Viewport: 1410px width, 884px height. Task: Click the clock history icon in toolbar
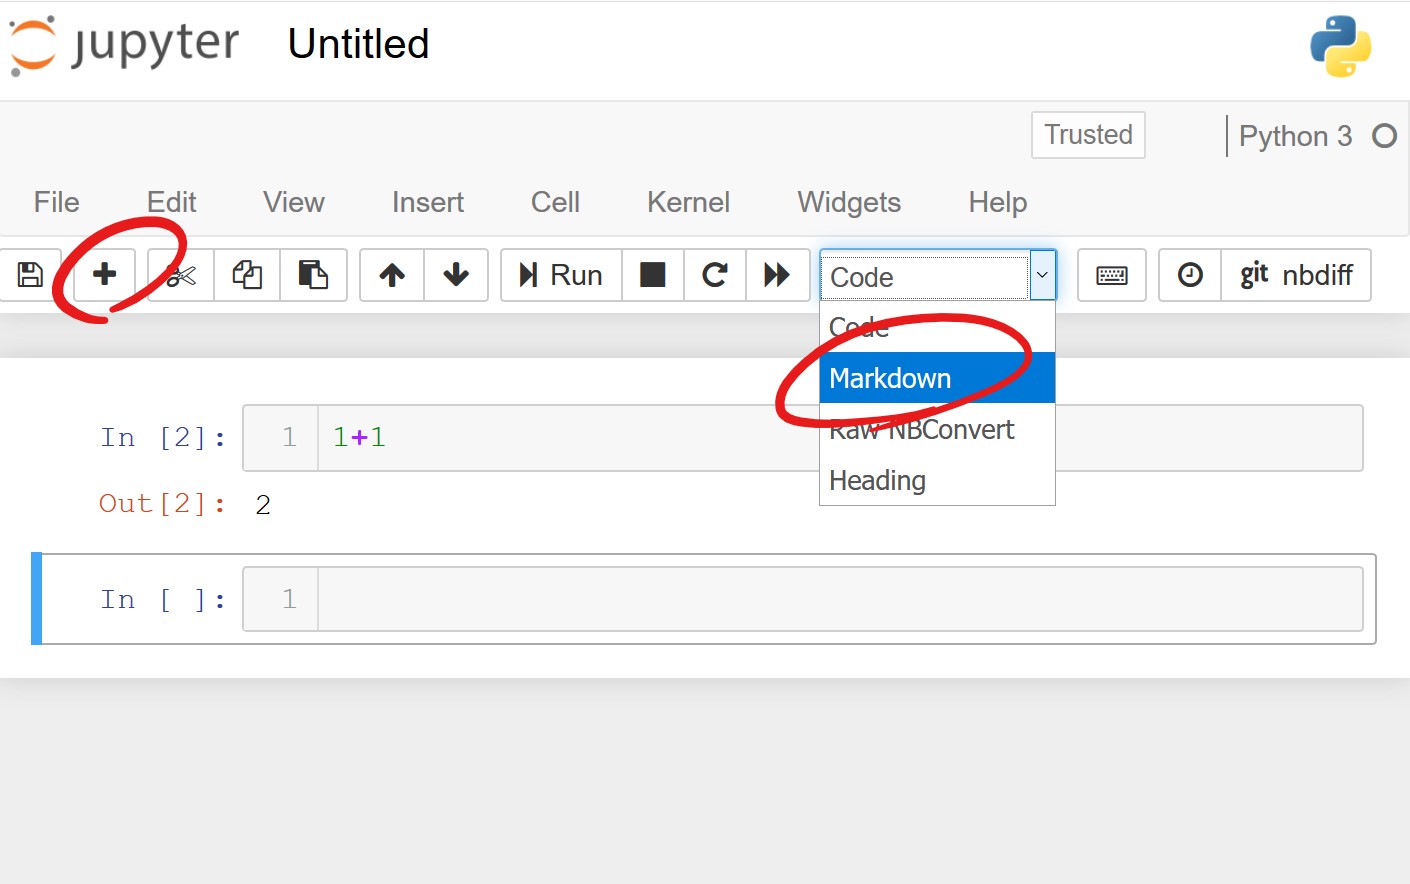(x=1189, y=275)
